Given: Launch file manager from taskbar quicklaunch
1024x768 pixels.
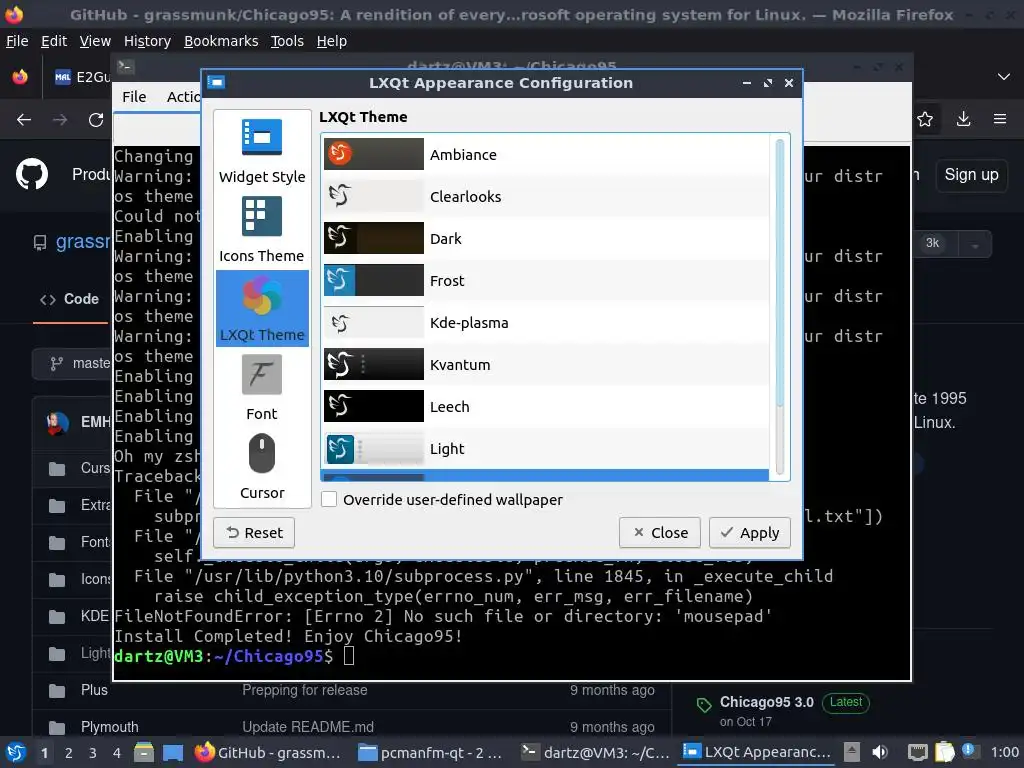Looking at the screenshot, I should (144, 752).
